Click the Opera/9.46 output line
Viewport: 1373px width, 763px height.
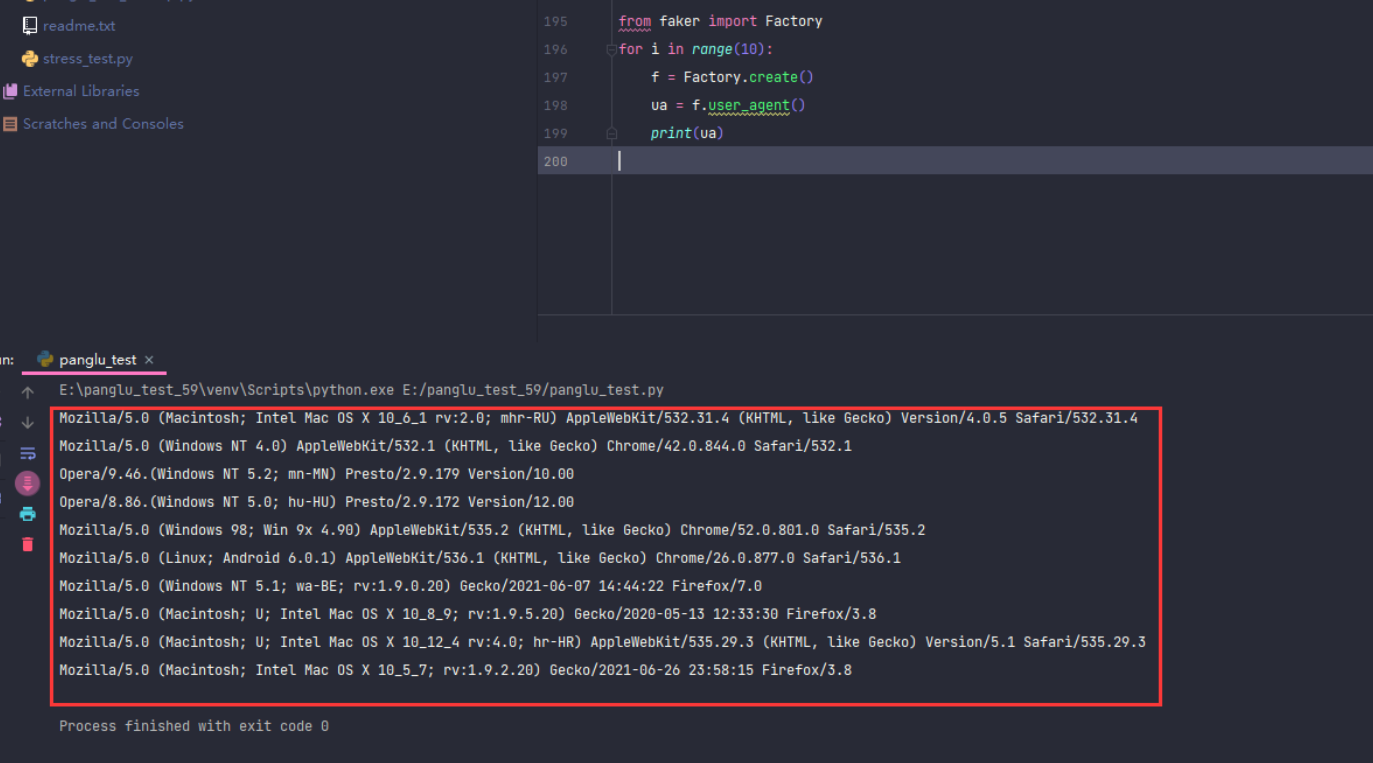(x=316, y=474)
